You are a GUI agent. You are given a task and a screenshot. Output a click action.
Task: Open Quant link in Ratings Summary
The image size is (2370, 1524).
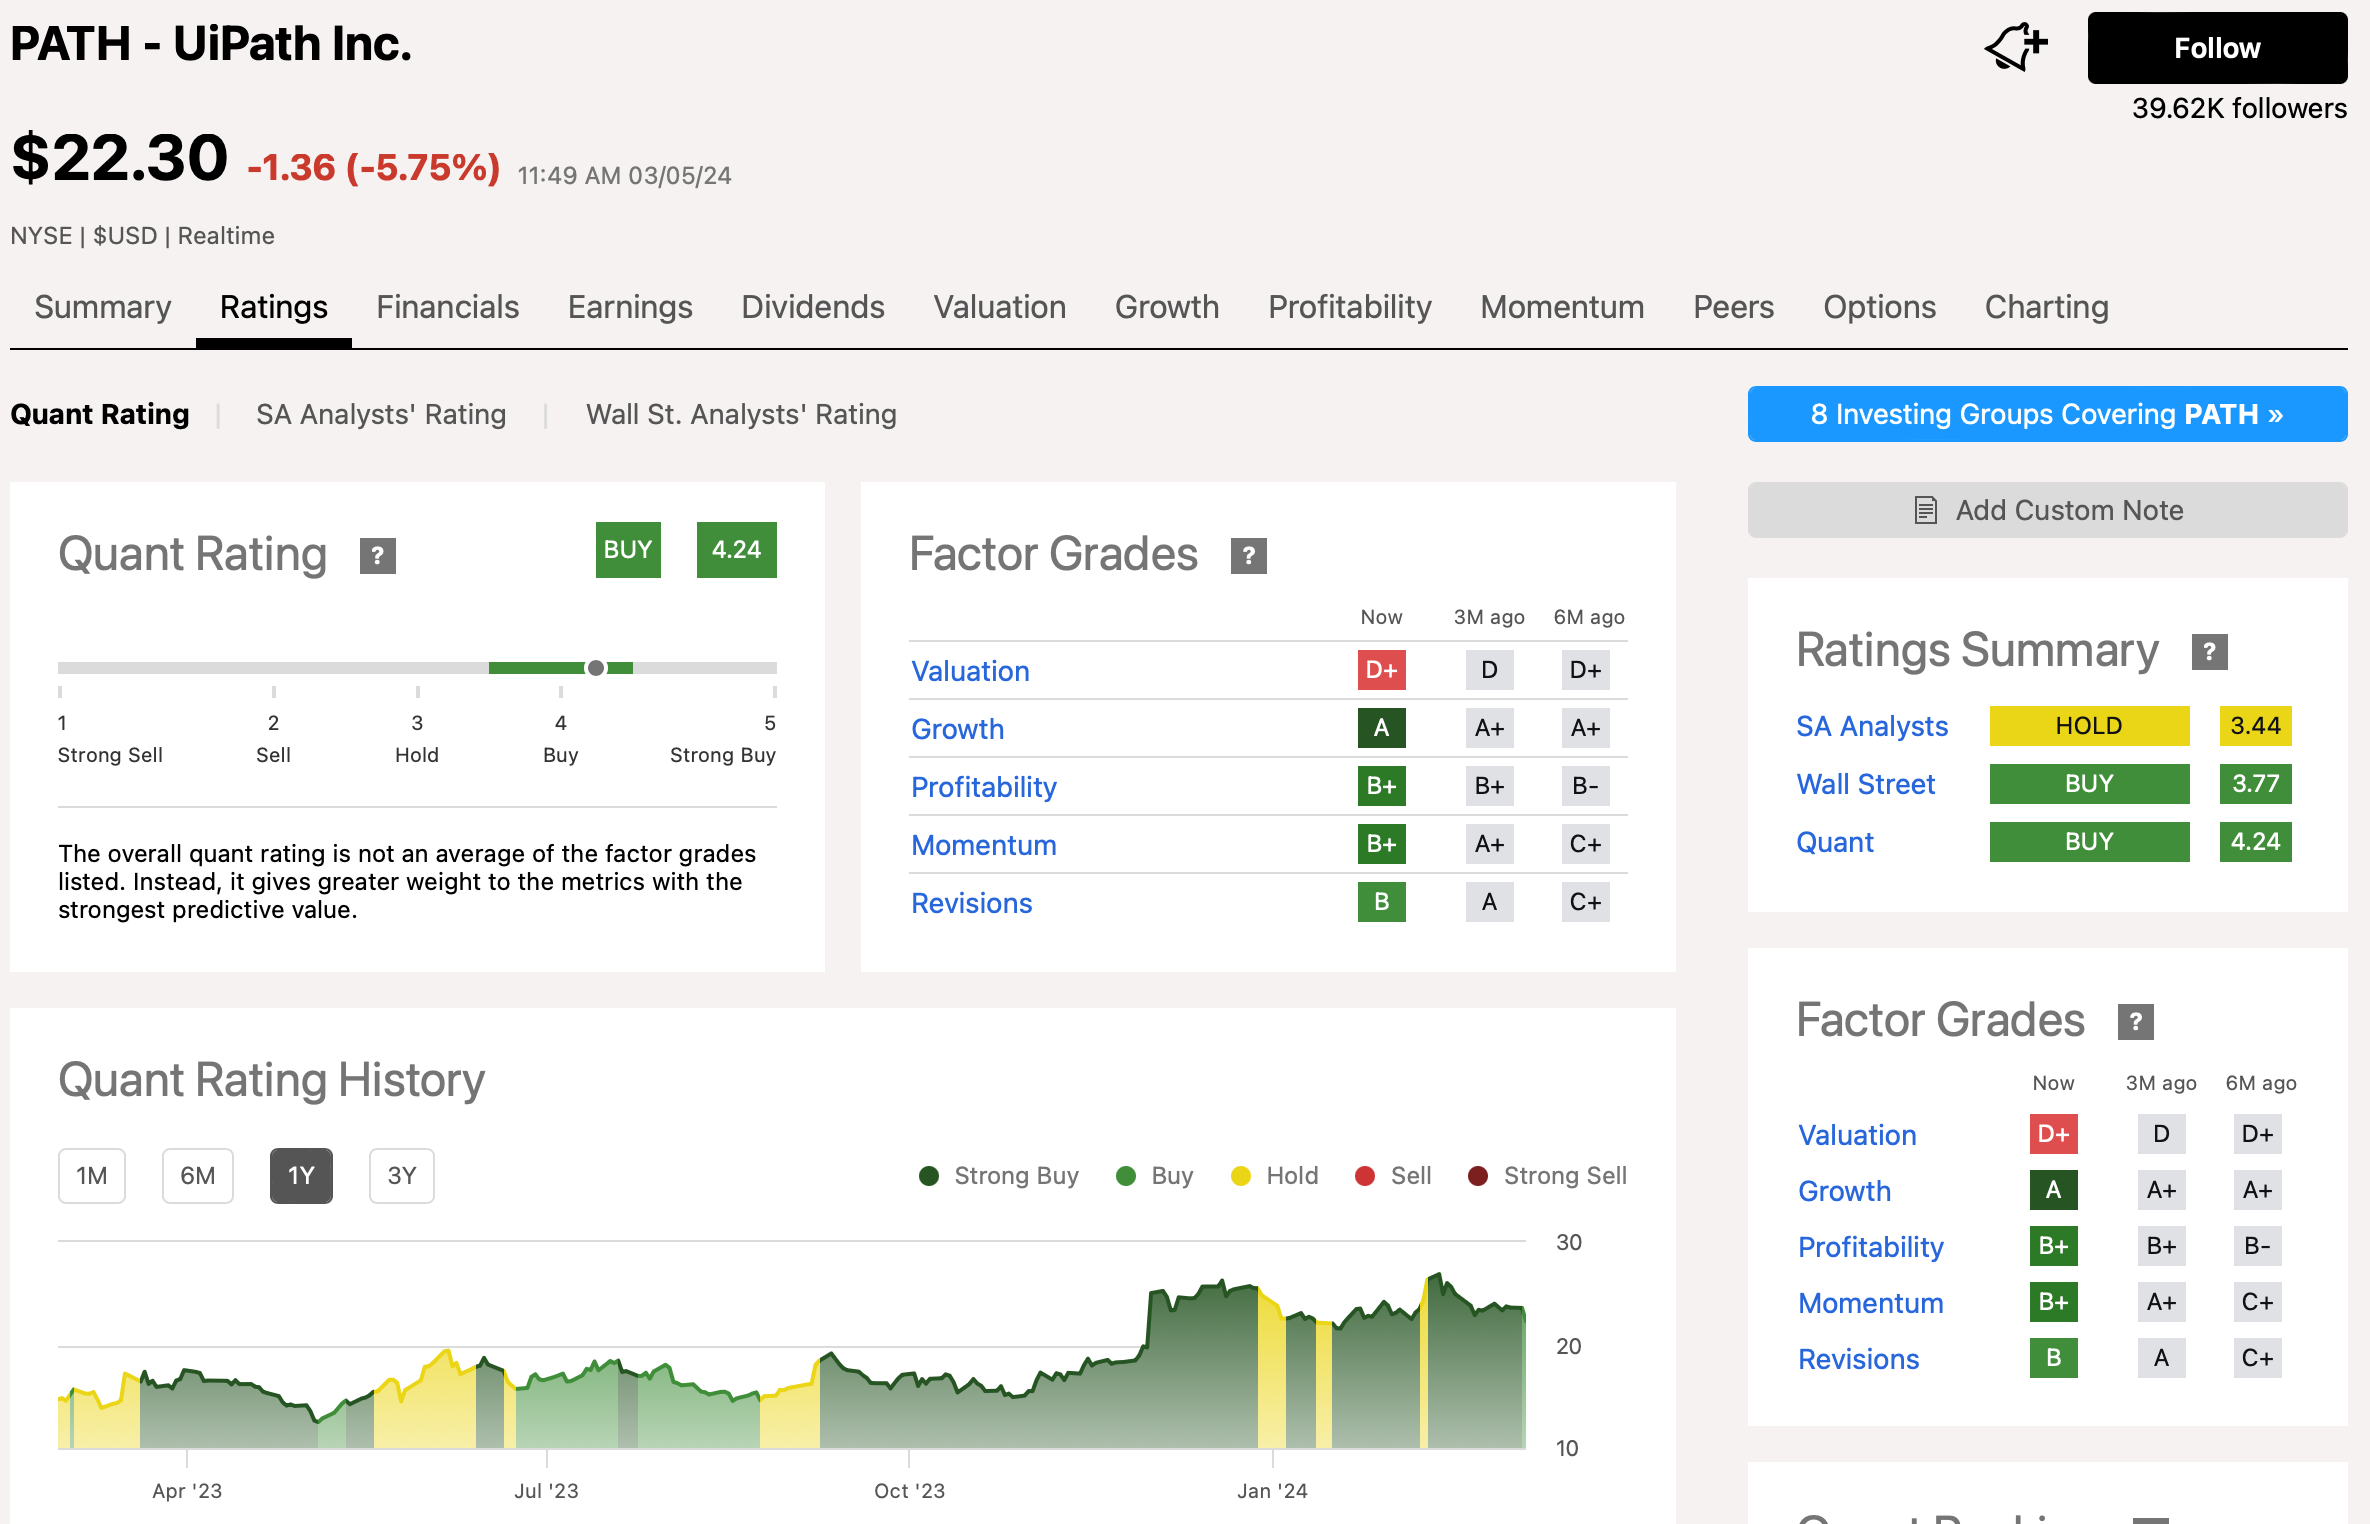coord(1835,842)
